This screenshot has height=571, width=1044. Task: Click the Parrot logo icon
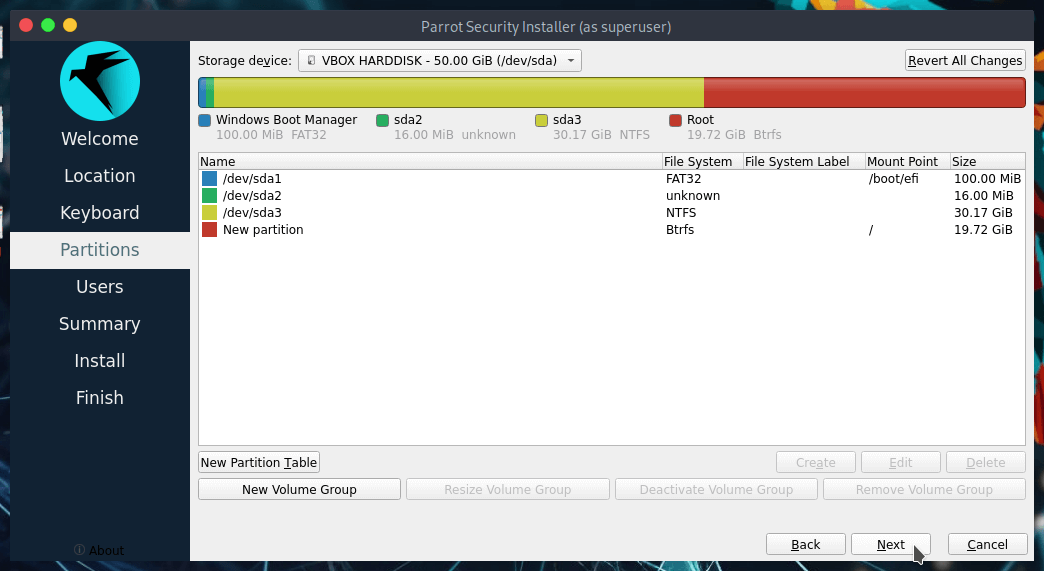click(99, 82)
